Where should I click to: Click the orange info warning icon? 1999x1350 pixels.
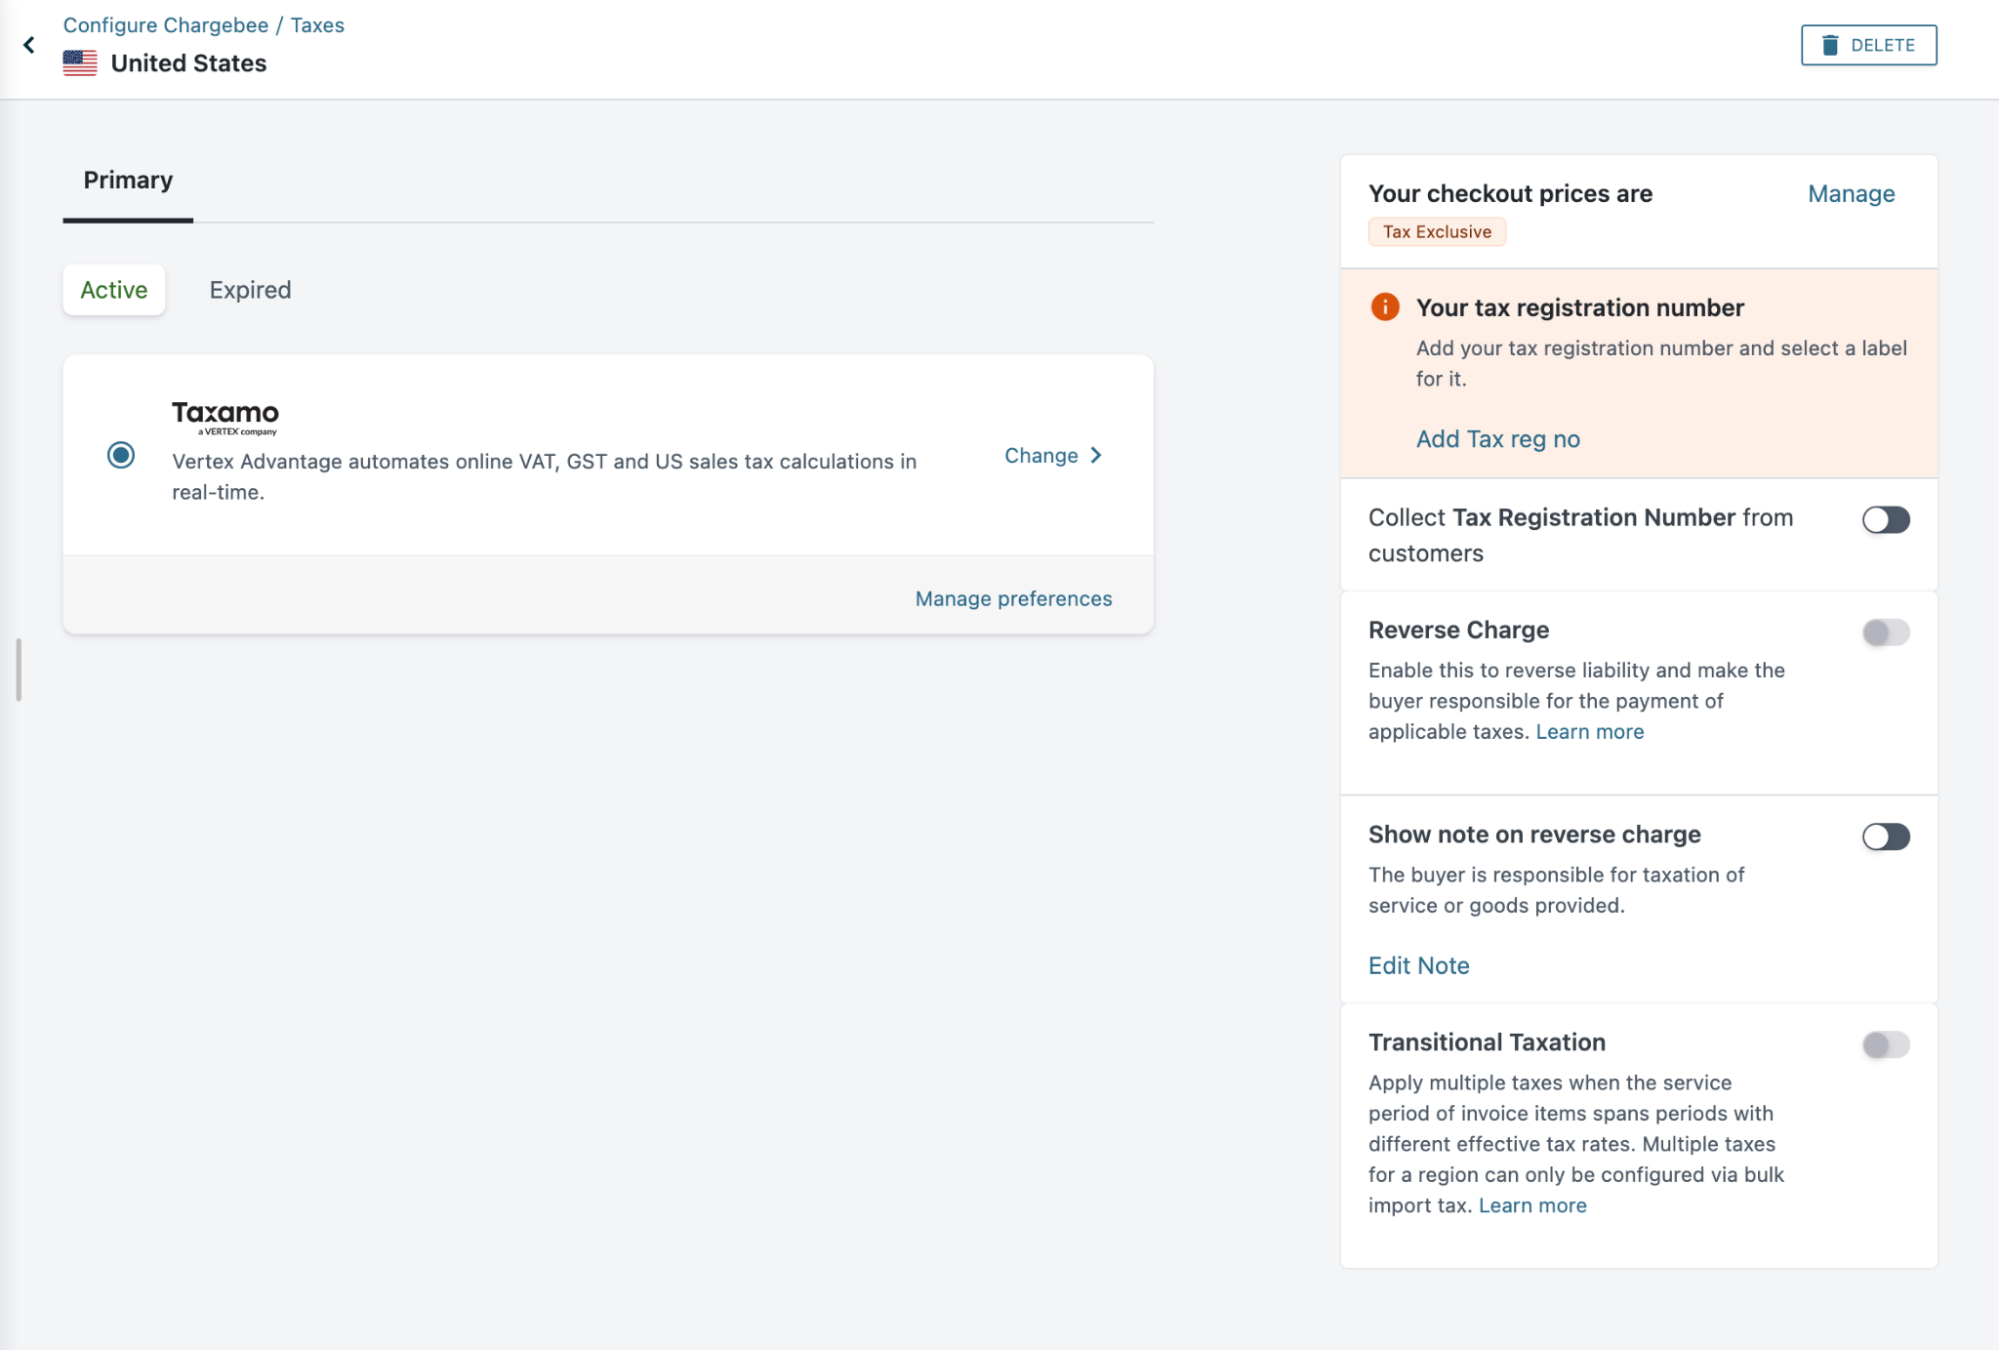pos(1385,307)
